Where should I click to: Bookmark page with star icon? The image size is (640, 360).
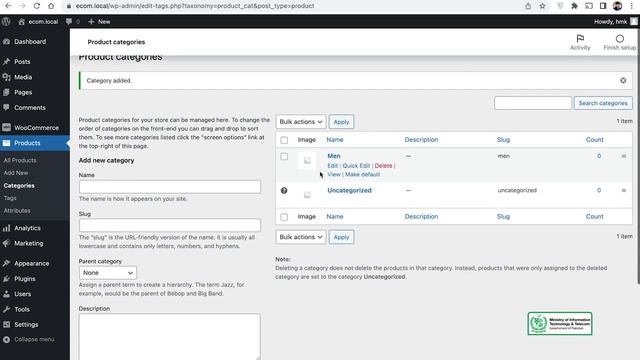[x=542, y=6]
